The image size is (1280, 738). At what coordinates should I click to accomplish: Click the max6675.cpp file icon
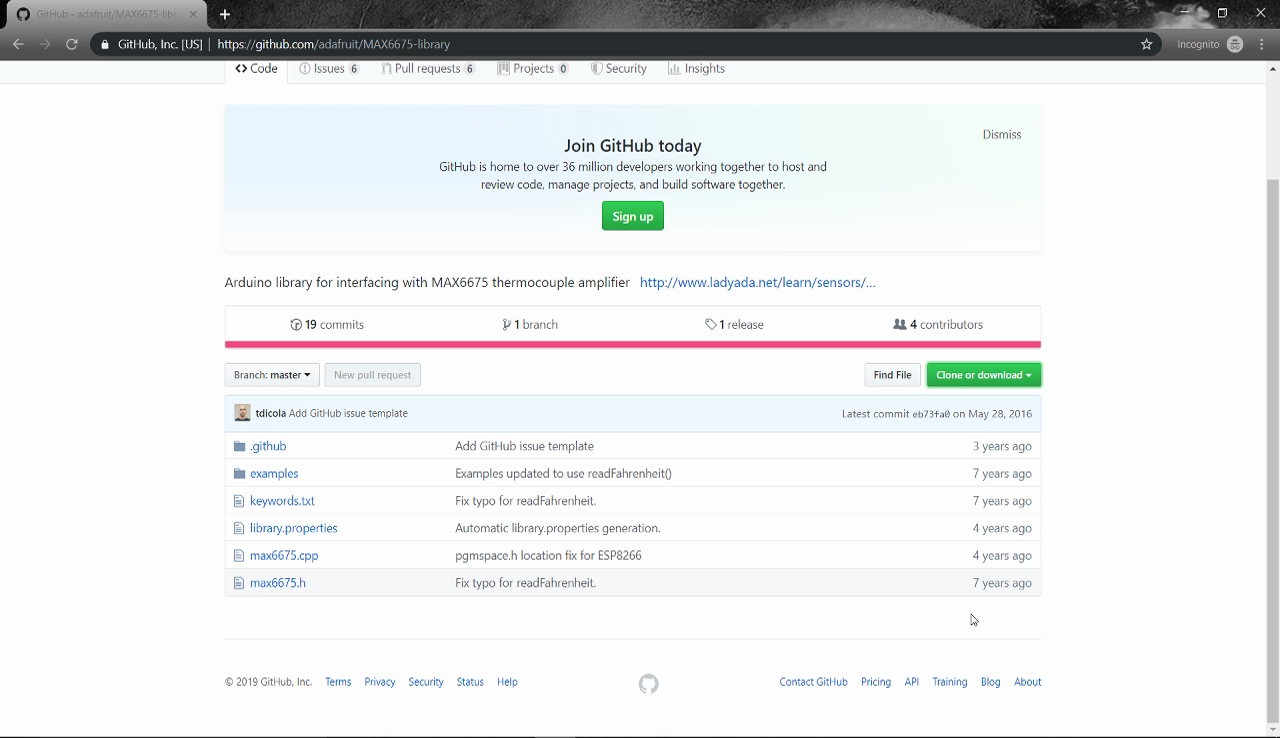pos(239,555)
